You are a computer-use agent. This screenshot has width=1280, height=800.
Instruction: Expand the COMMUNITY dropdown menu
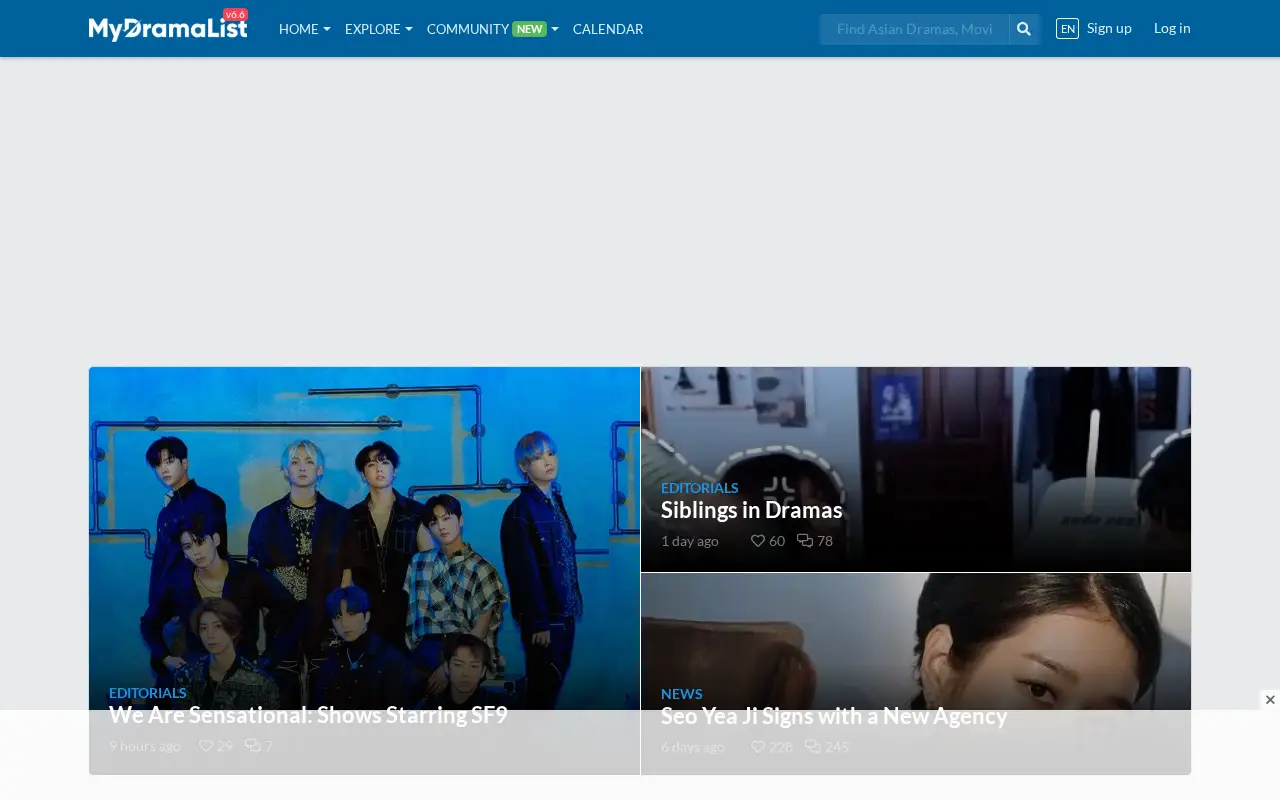[x=493, y=29]
